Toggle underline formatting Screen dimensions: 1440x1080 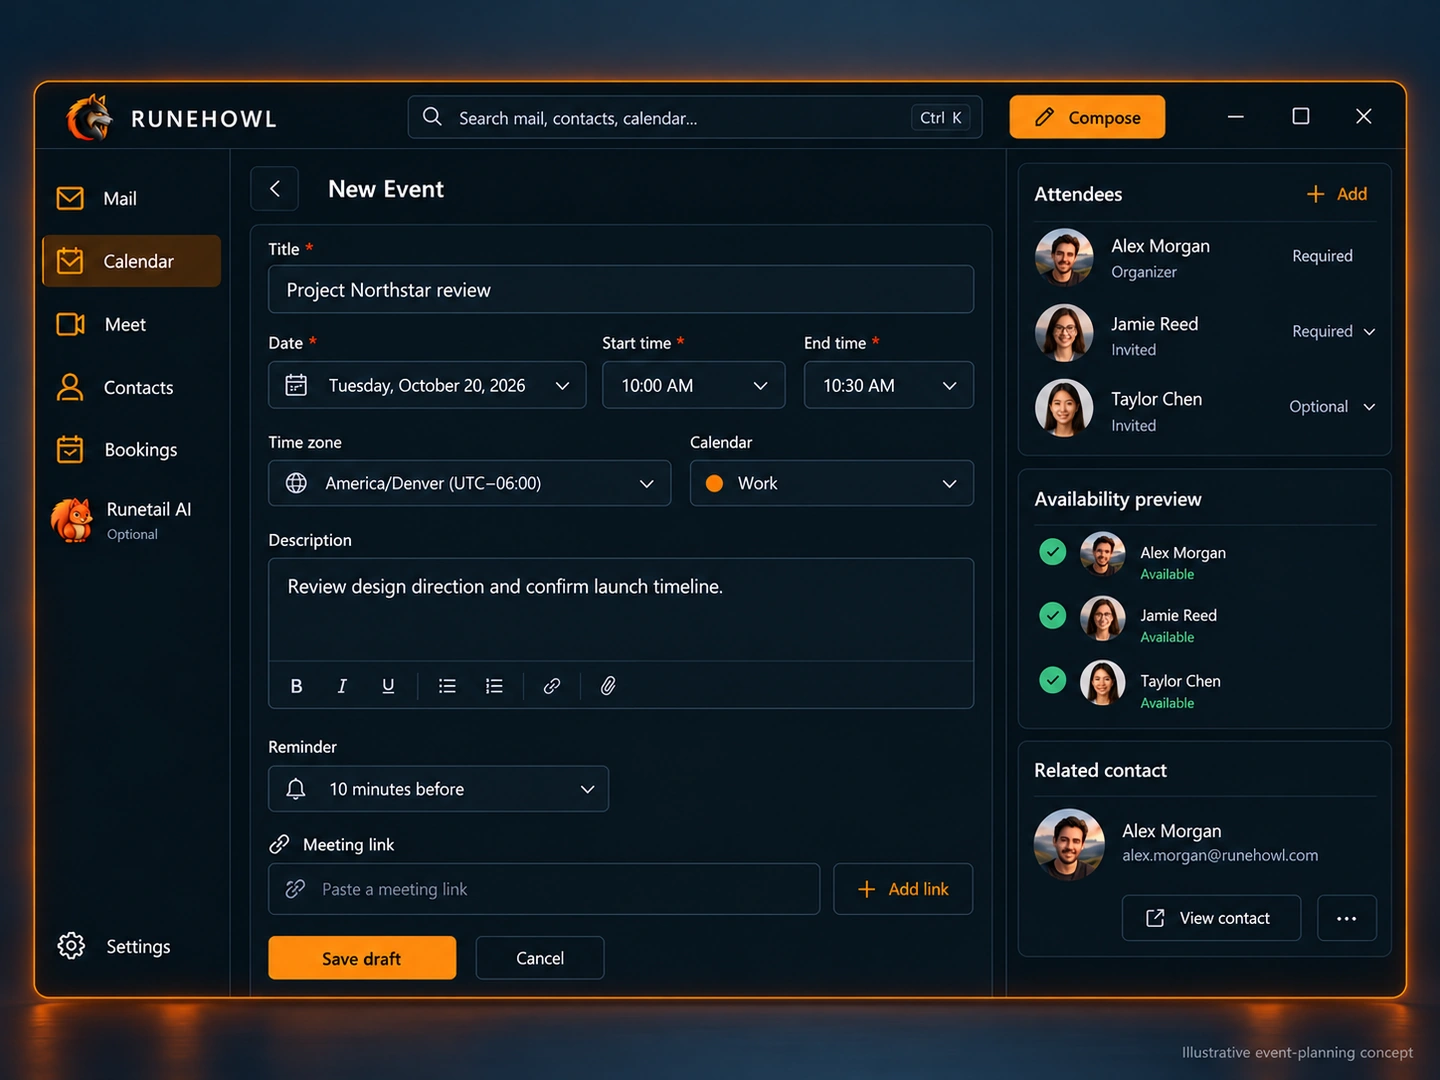point(388,686)
